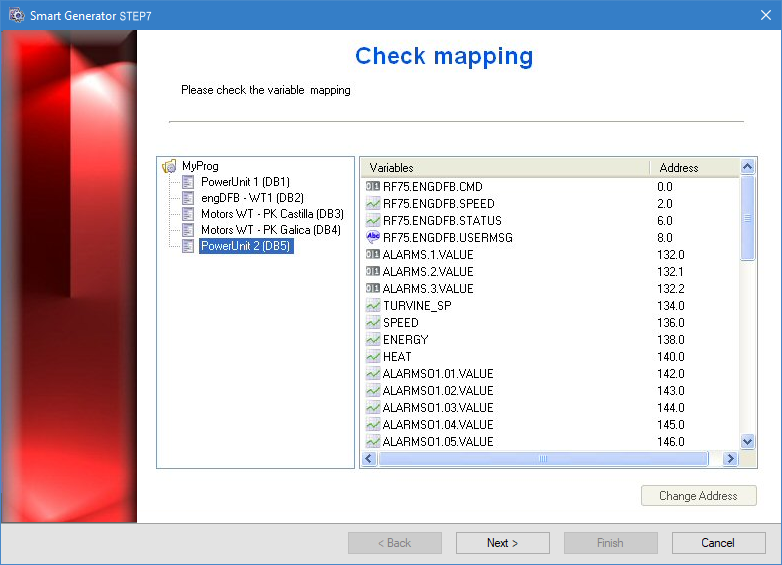Click the analog trend icon beside RF75.ENGDFB.SPEED
Viewport: 782px width, 565px height.
(x=373, y=203)
